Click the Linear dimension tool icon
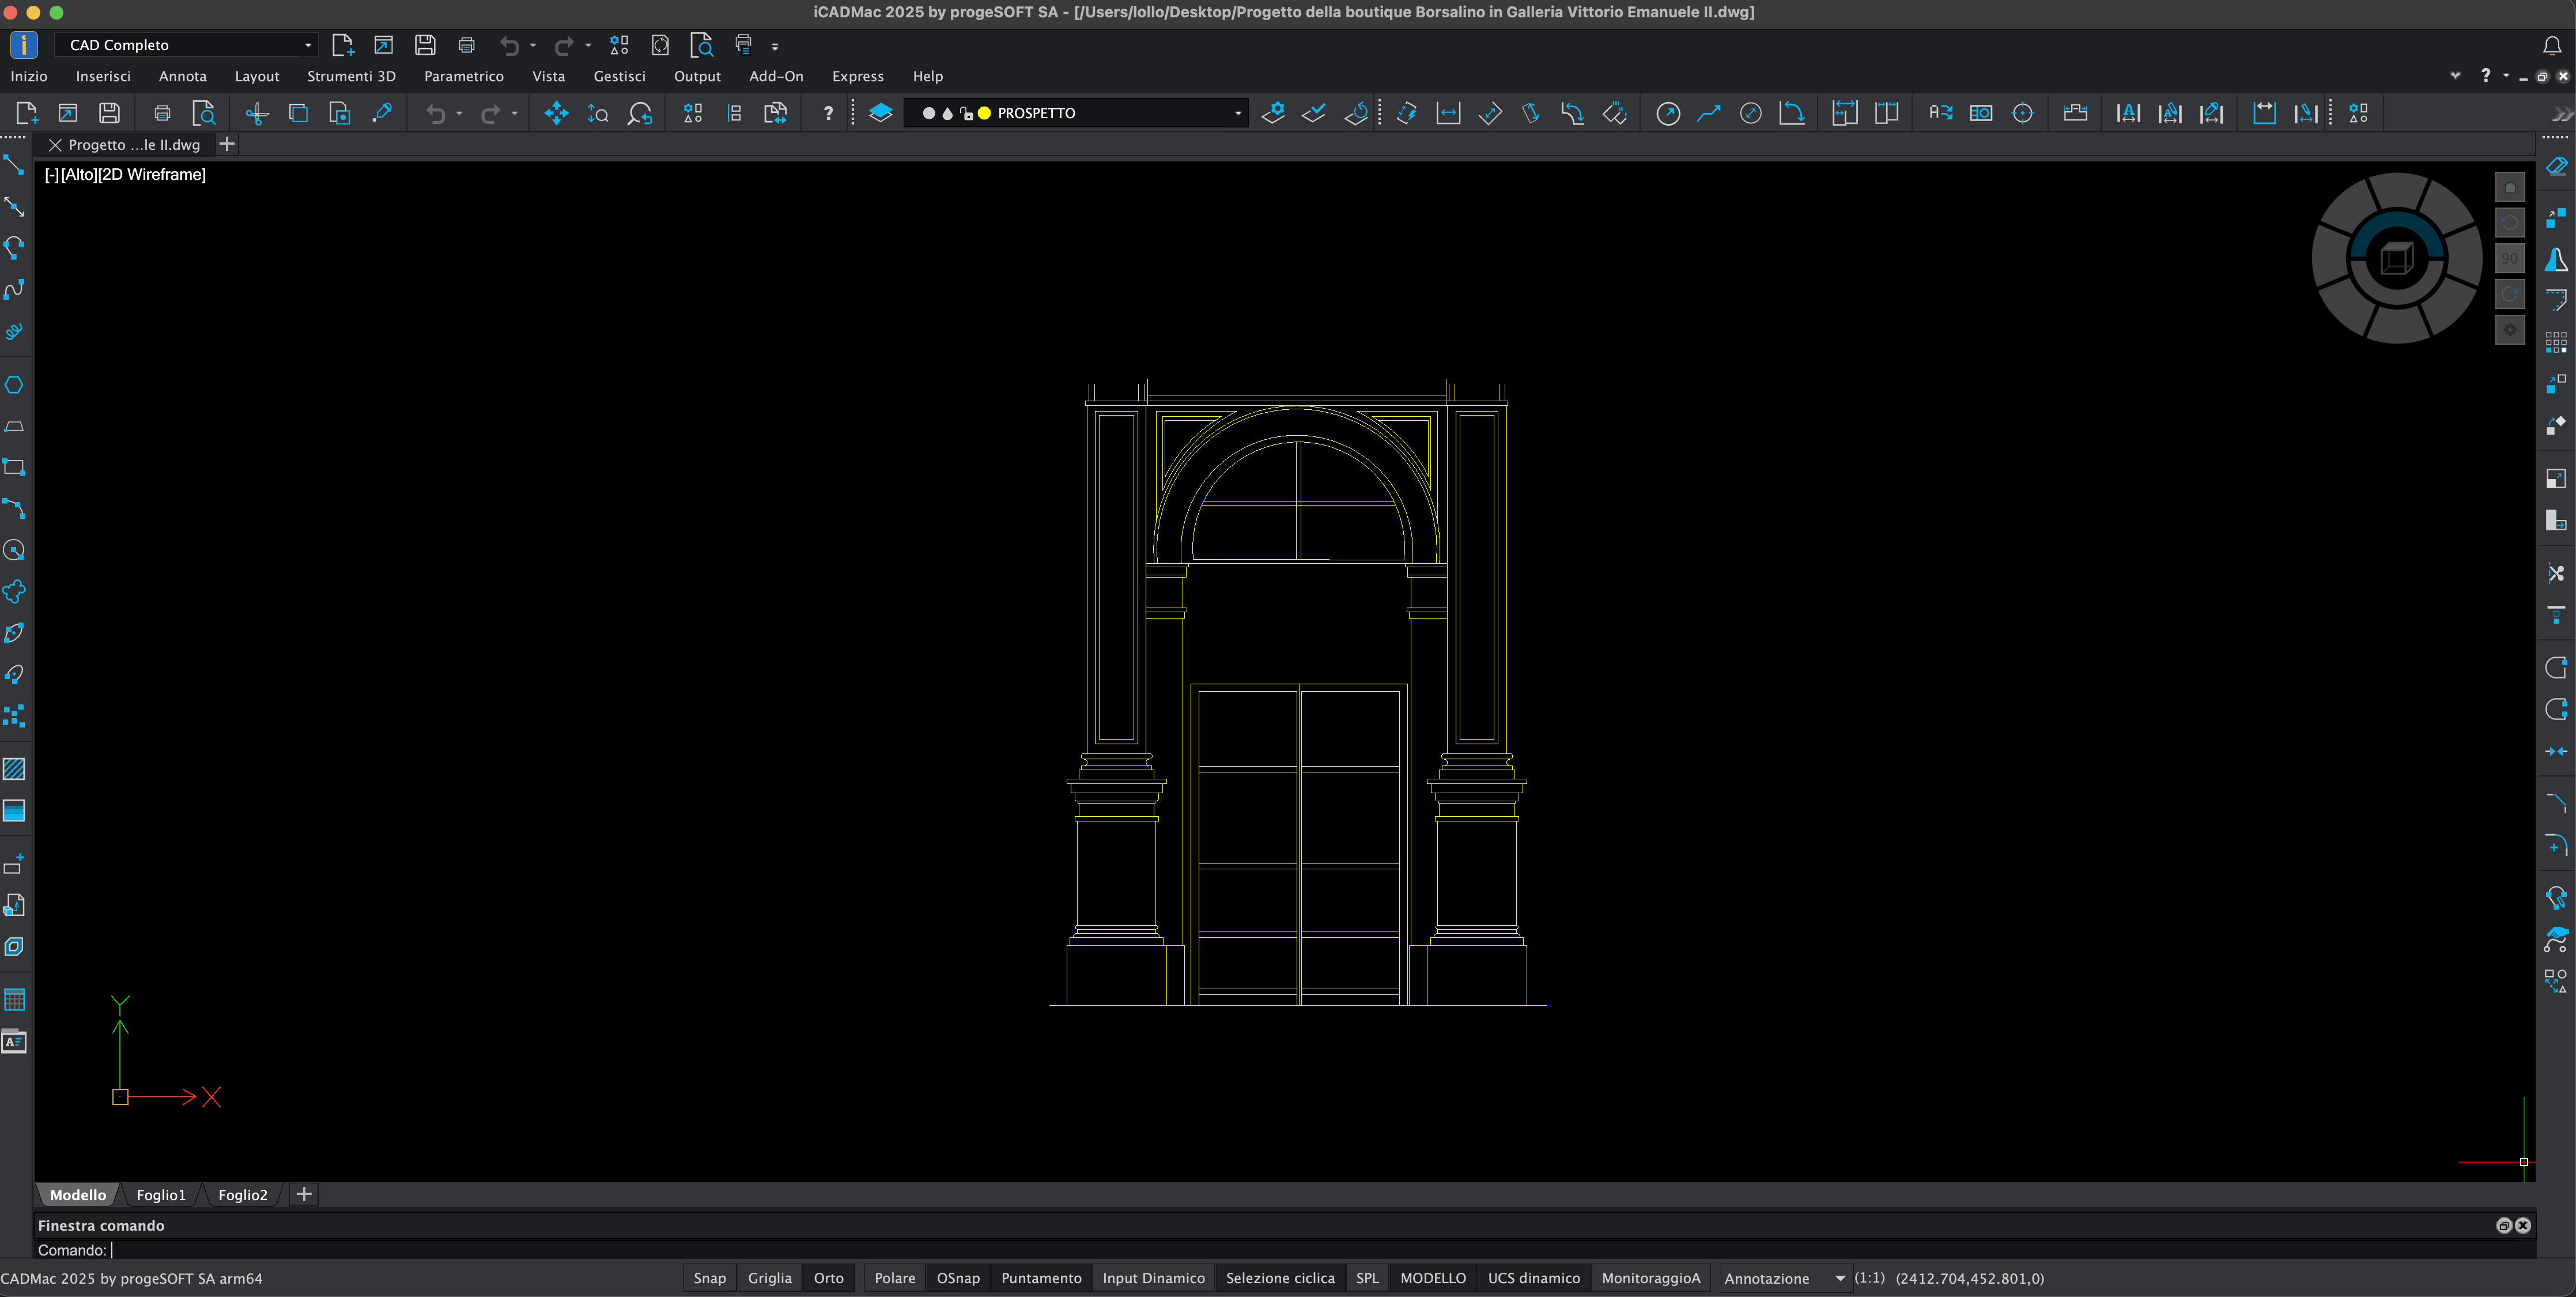The width and height of the screenshot is (2576, 1297). (1448, 113)
